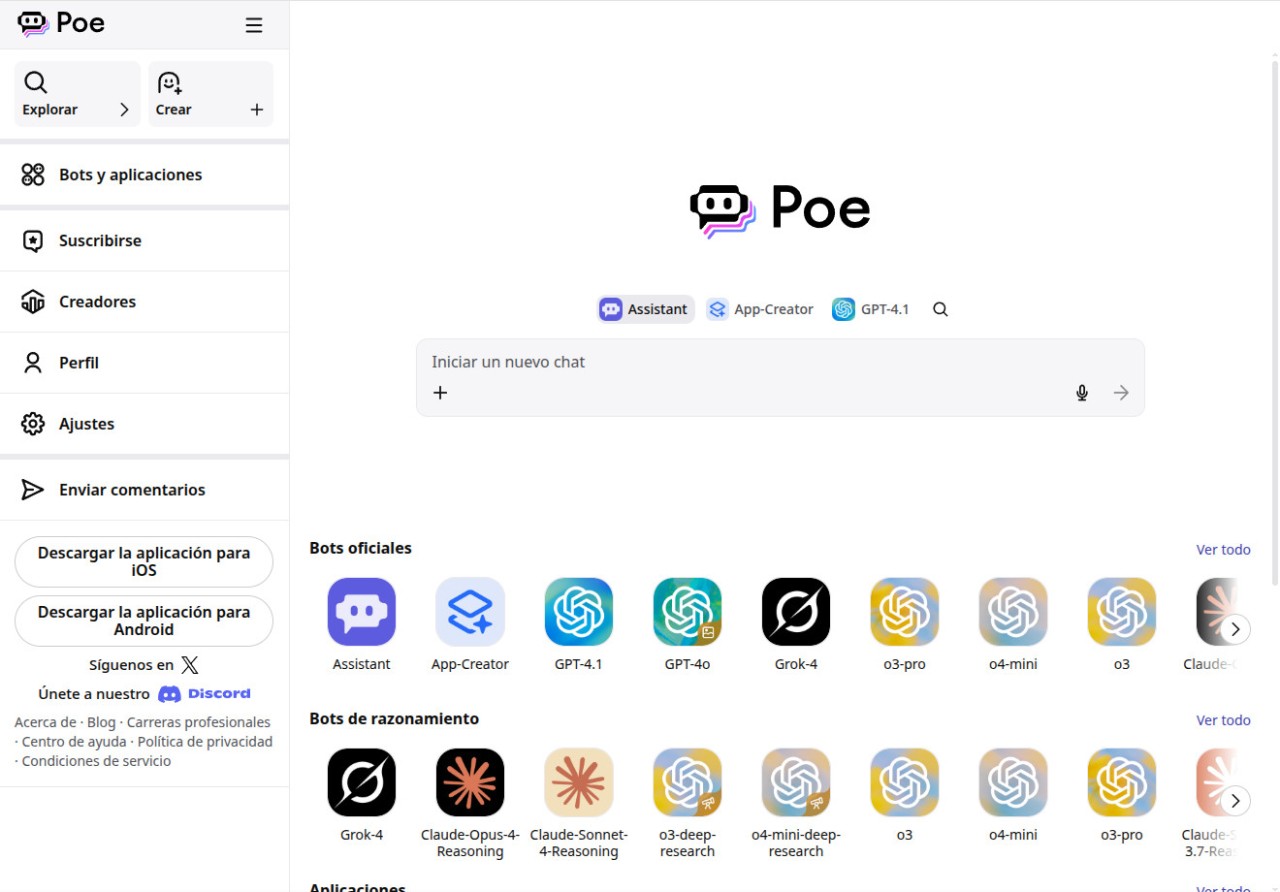Select the Assistant chip above chat box
The height and width of the screenshot is (892, 1280).
point(646,310)
